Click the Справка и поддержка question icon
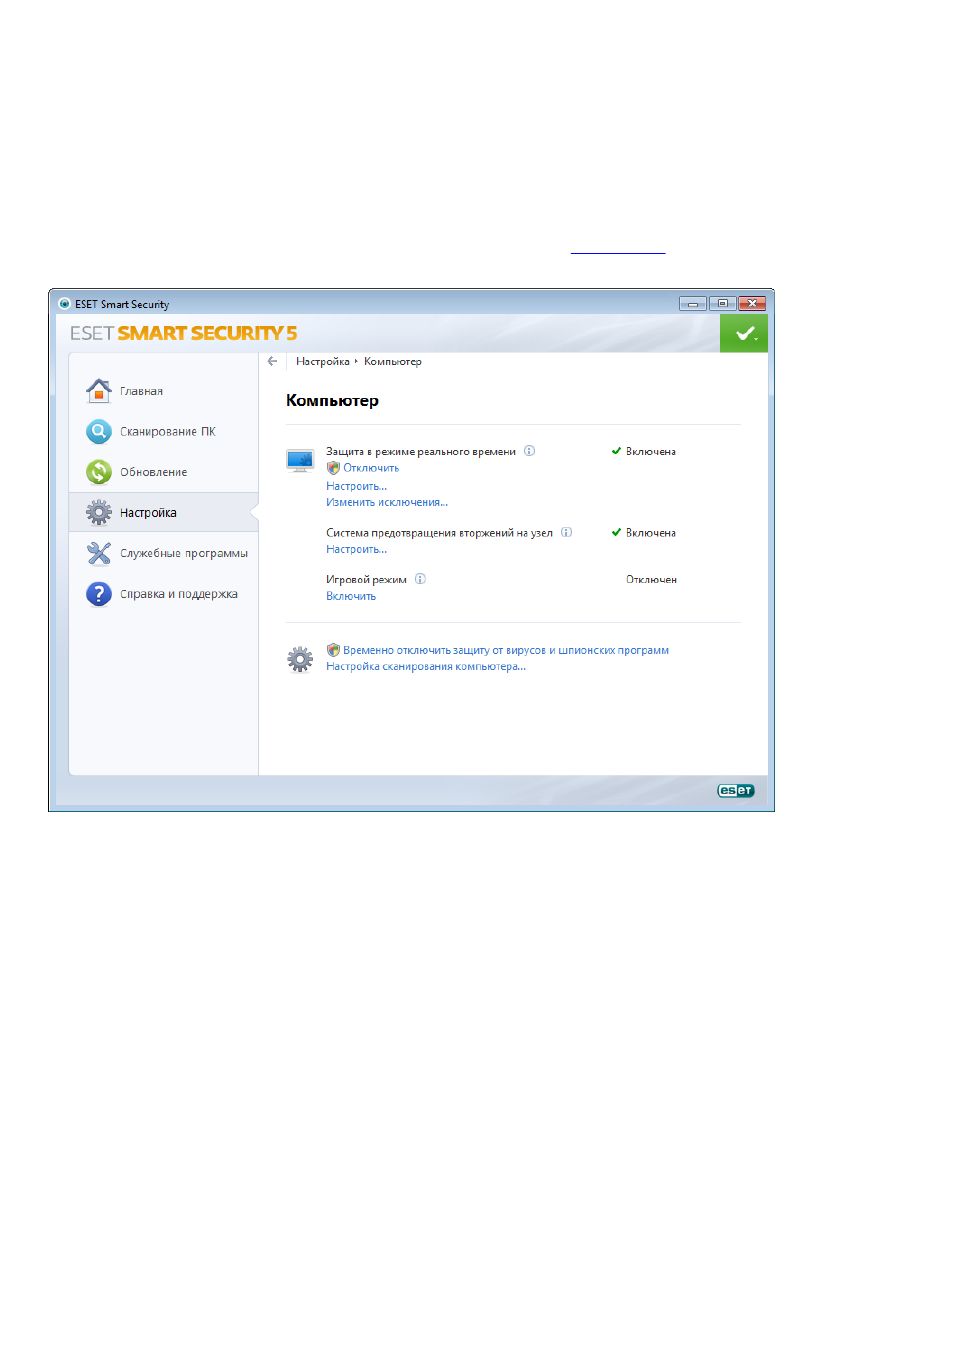 [98, 594]
